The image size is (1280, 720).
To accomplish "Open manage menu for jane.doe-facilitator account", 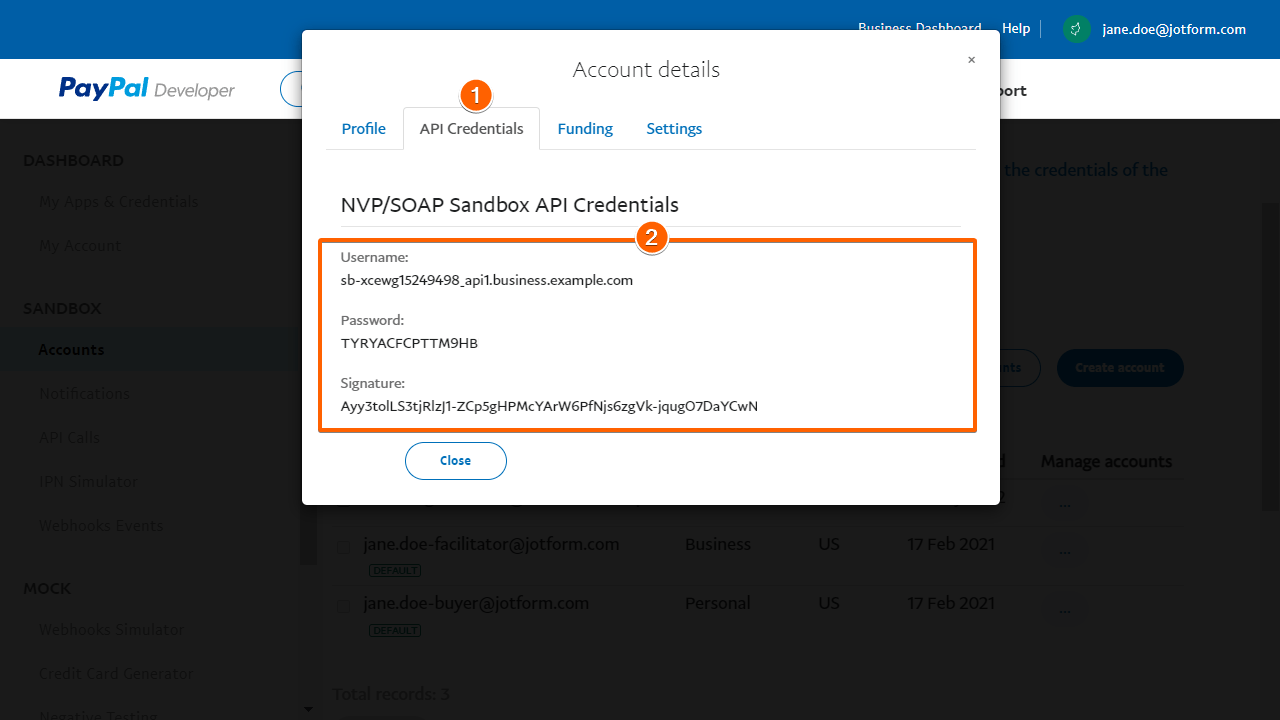I will [1065, 550].
